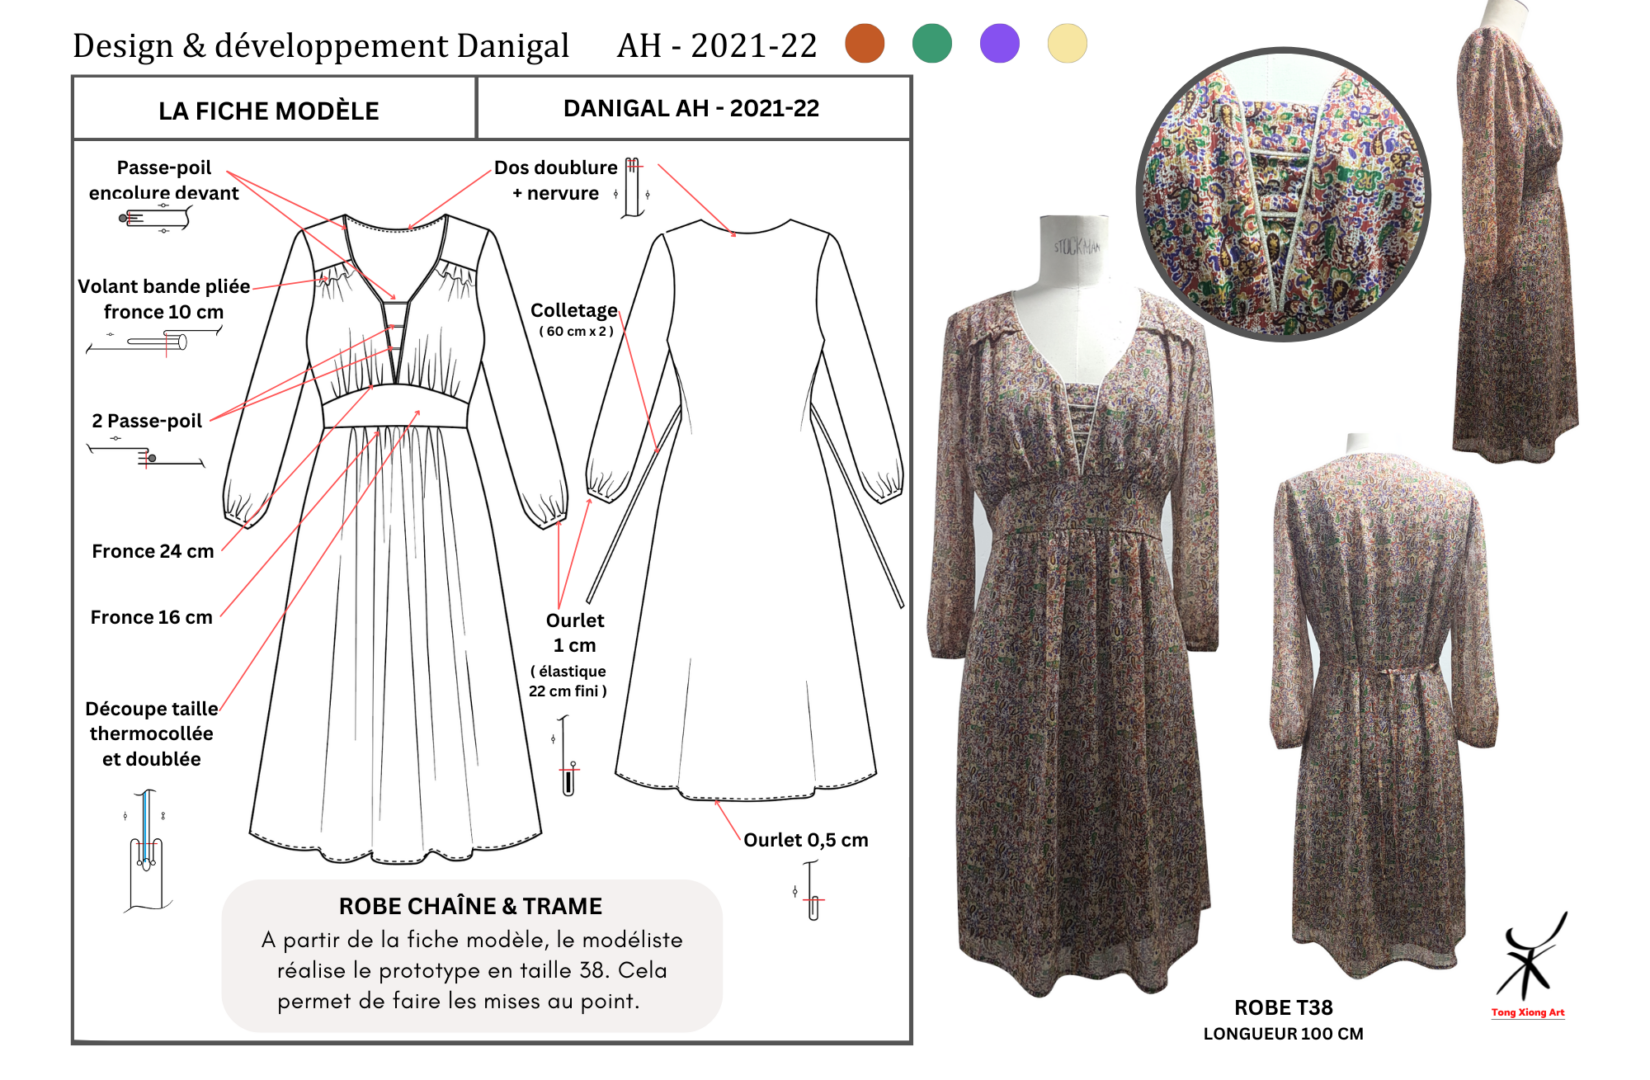Click the LA FICHE MODÈLE header
Screen dimensions: 1650x1080
click(x=269, y=111)
